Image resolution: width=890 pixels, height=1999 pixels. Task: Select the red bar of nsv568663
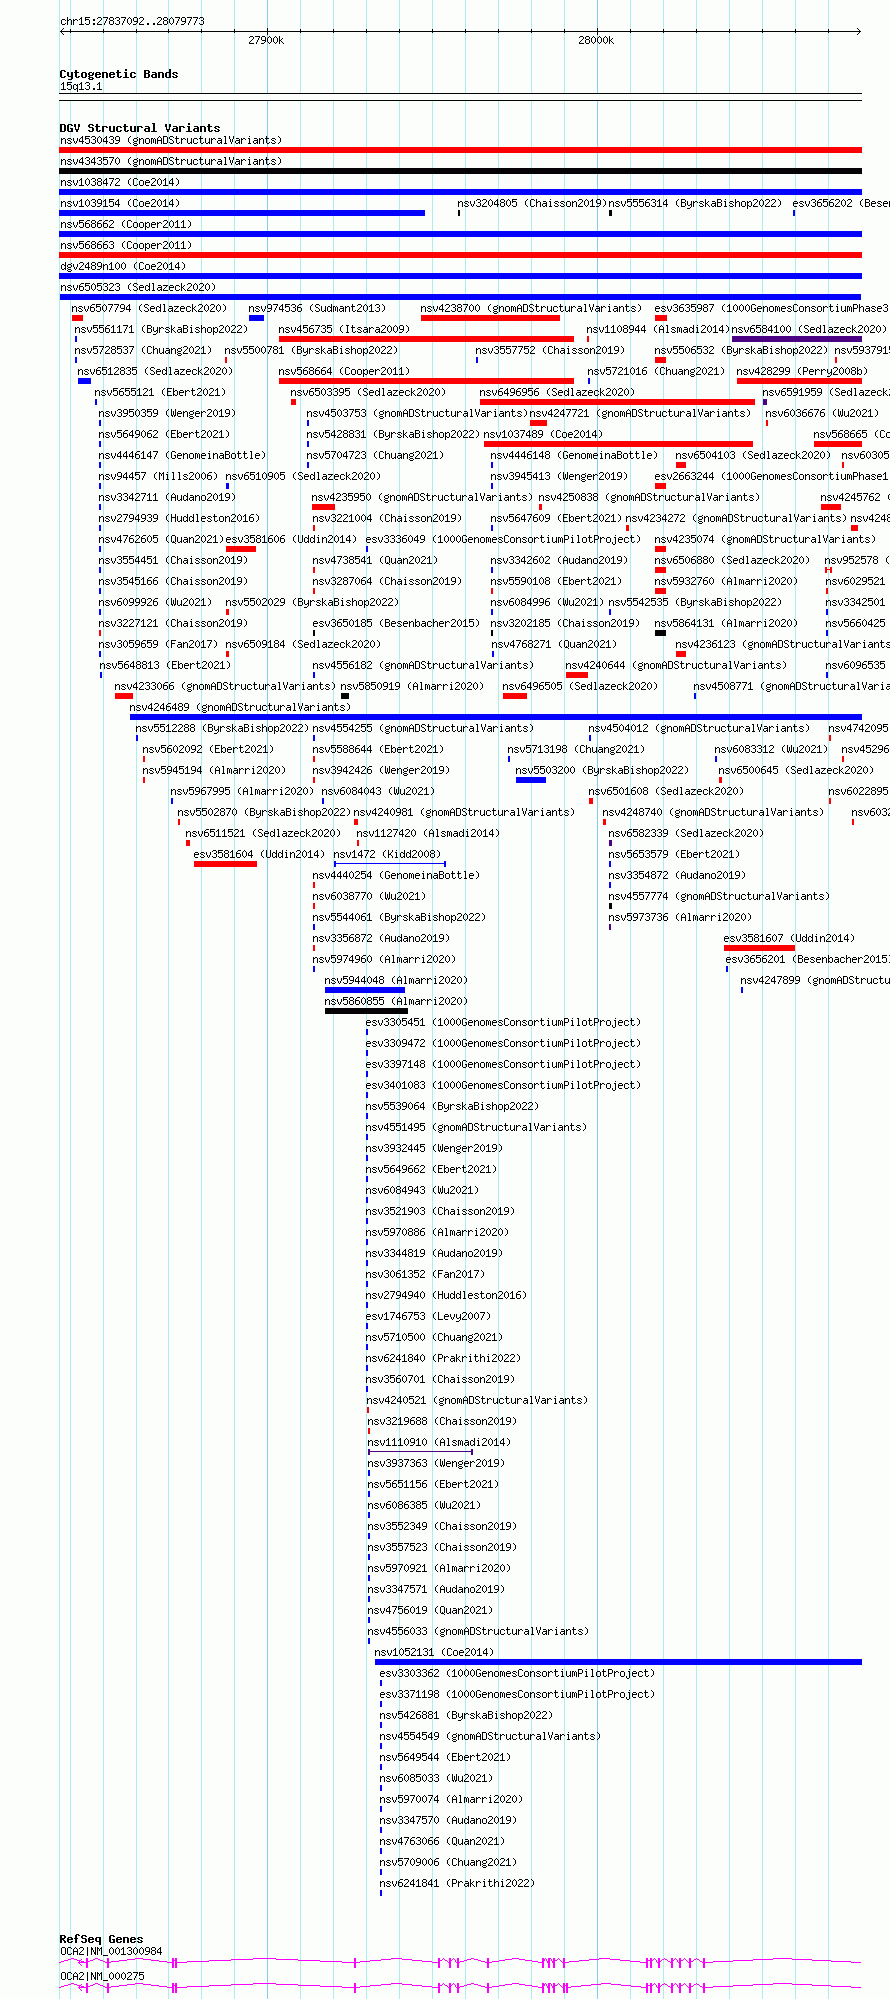pyautogui.click(x=460, y=255)
